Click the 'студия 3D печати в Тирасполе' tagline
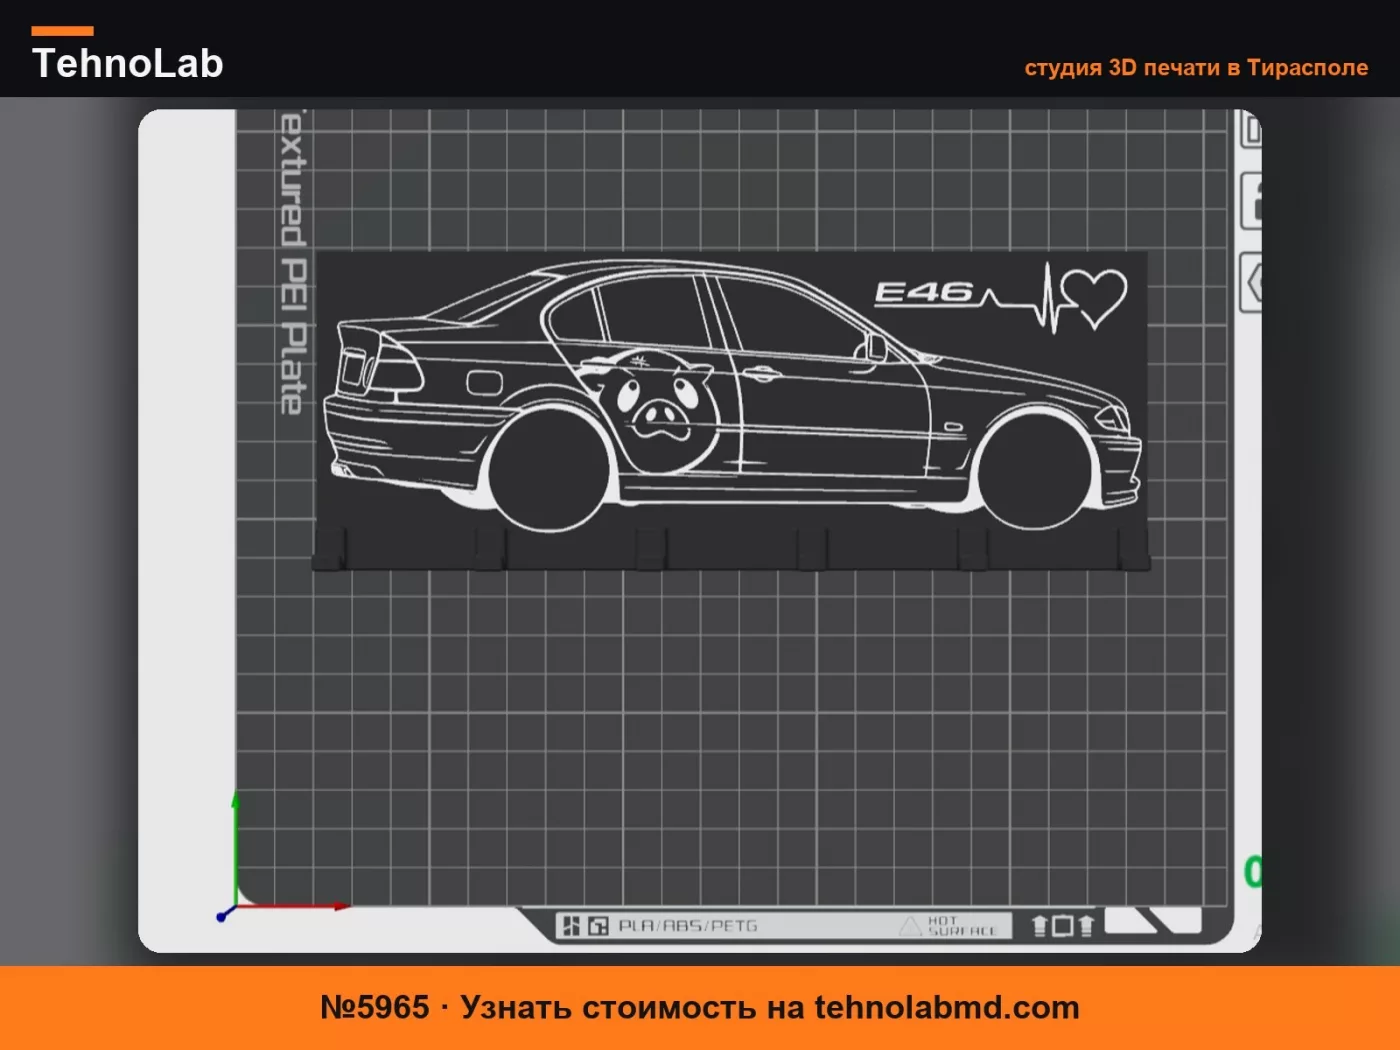This screenshot has height=1050, width=1400. coord(1196,68)
